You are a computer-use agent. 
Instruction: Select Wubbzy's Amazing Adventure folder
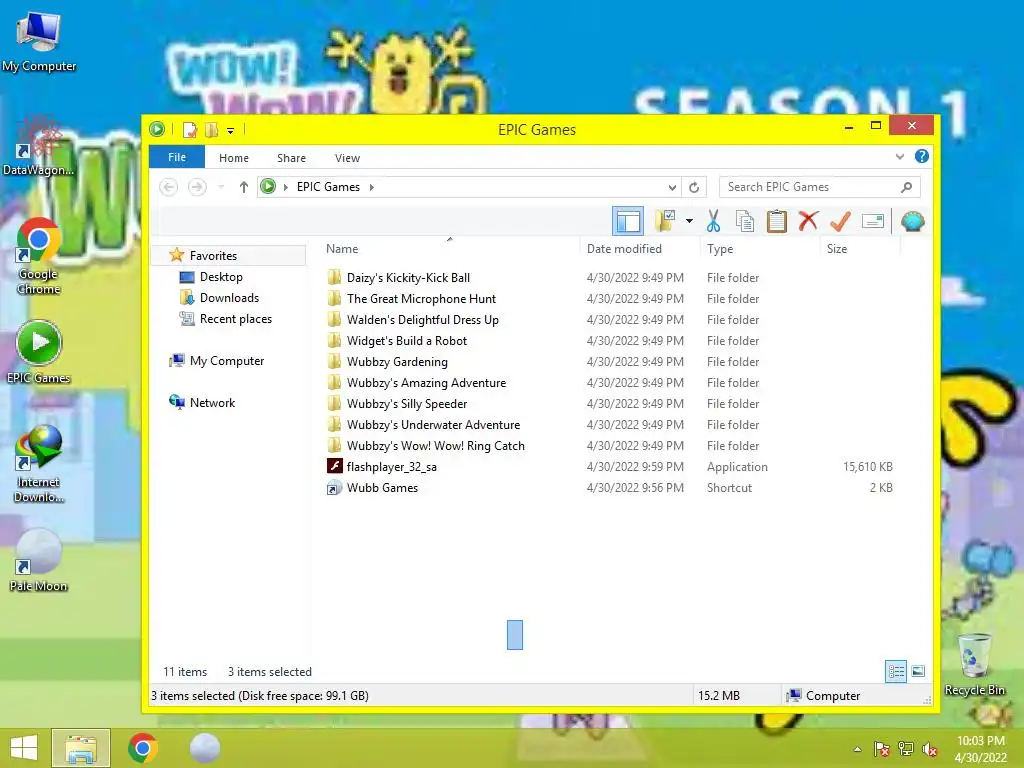[x=426, y=383]
